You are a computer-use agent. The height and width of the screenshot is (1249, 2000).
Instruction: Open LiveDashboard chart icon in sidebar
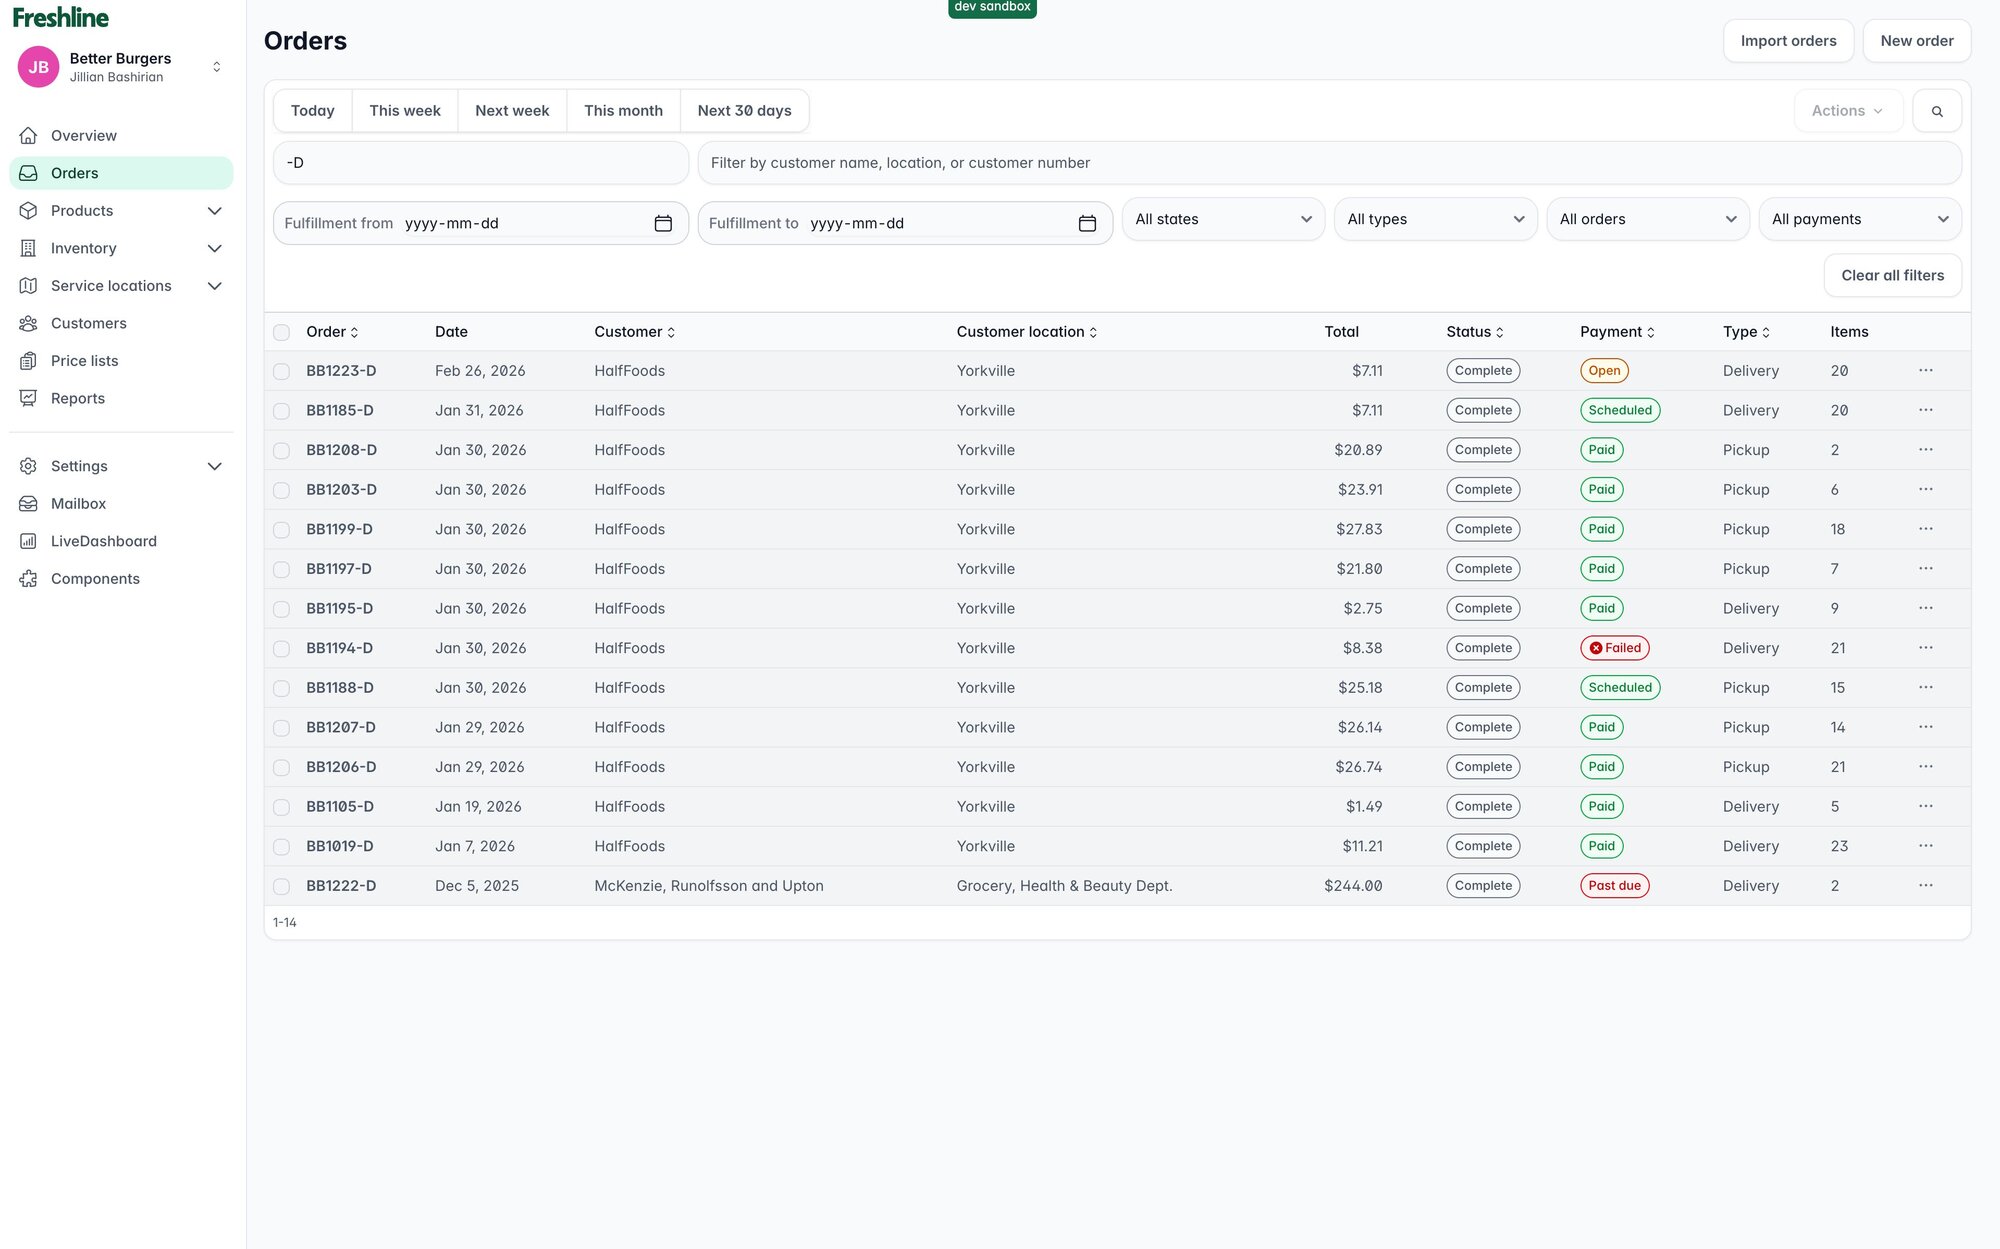coord(28,541)
